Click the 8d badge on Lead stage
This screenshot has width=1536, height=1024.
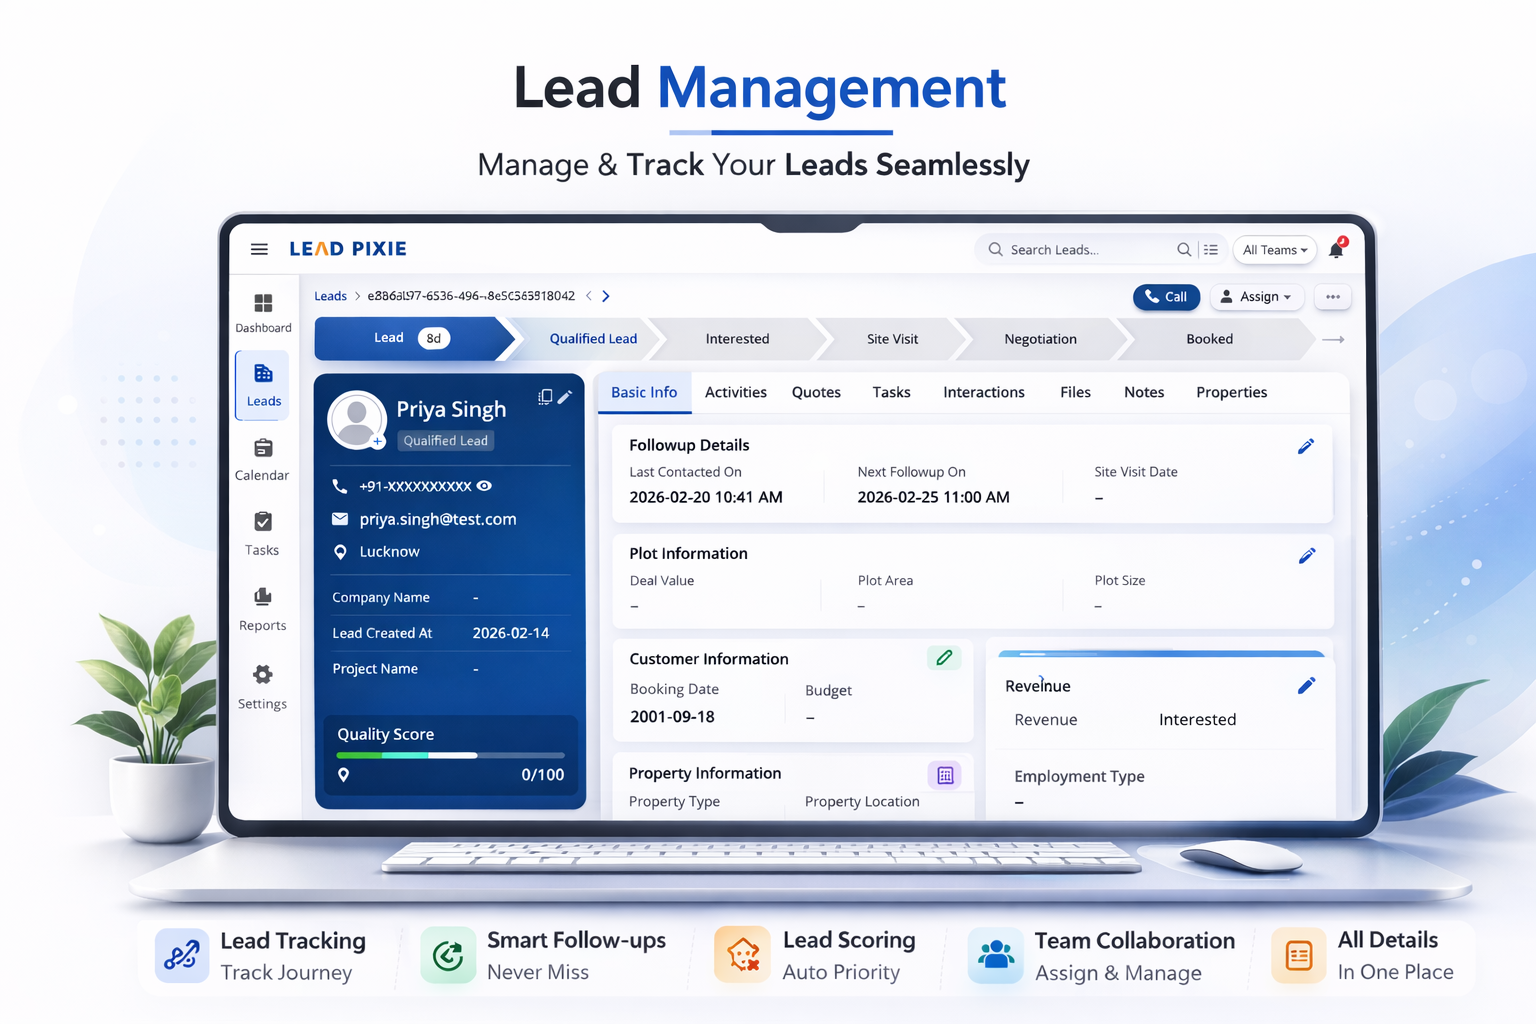pyautogui.click(x=434, y=338)
